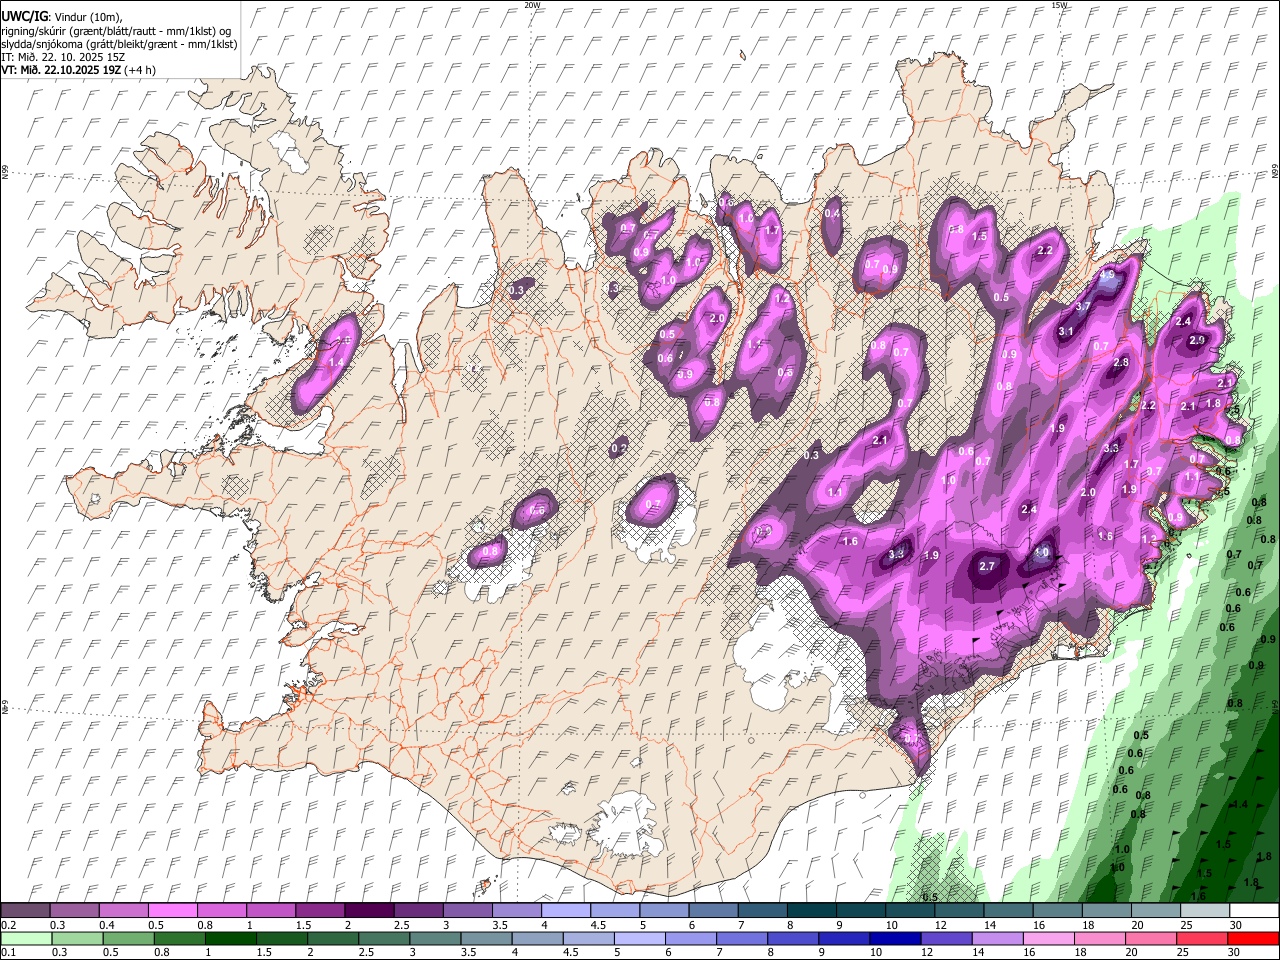Select the '2.5' label on the purple snow scale
The image size is (1280, 960).
click(x=401, y=926)
